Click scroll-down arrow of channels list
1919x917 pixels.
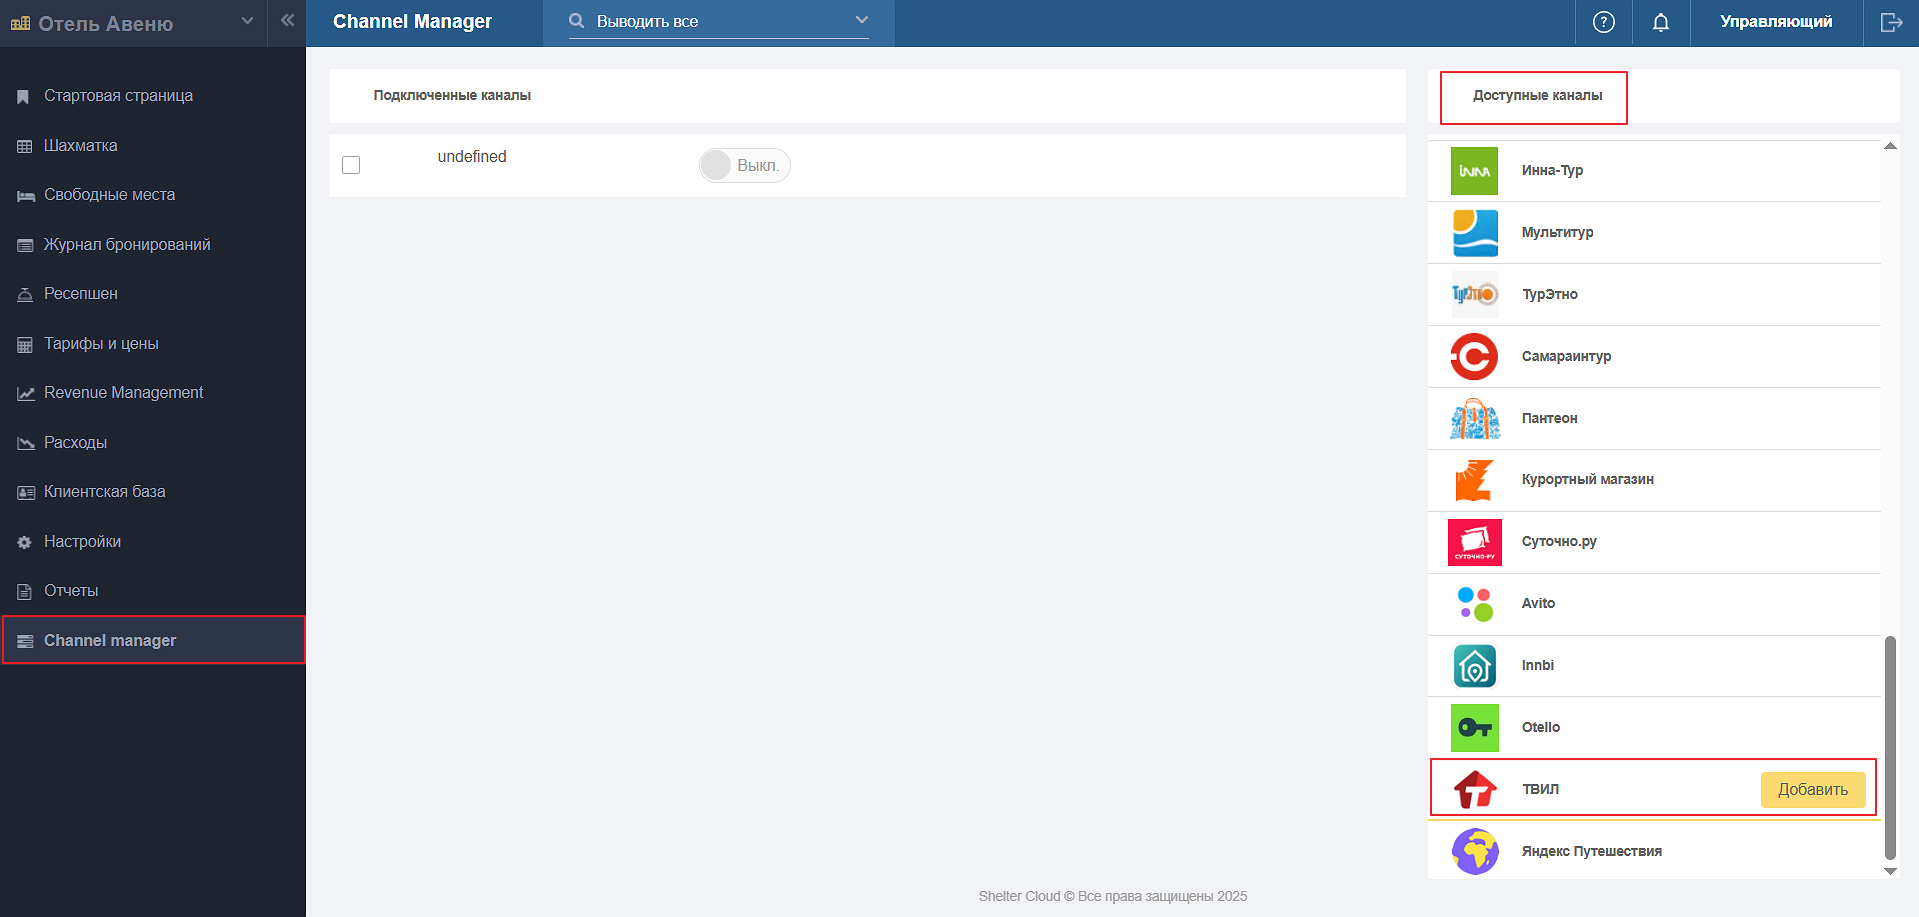click(1890, 871)
